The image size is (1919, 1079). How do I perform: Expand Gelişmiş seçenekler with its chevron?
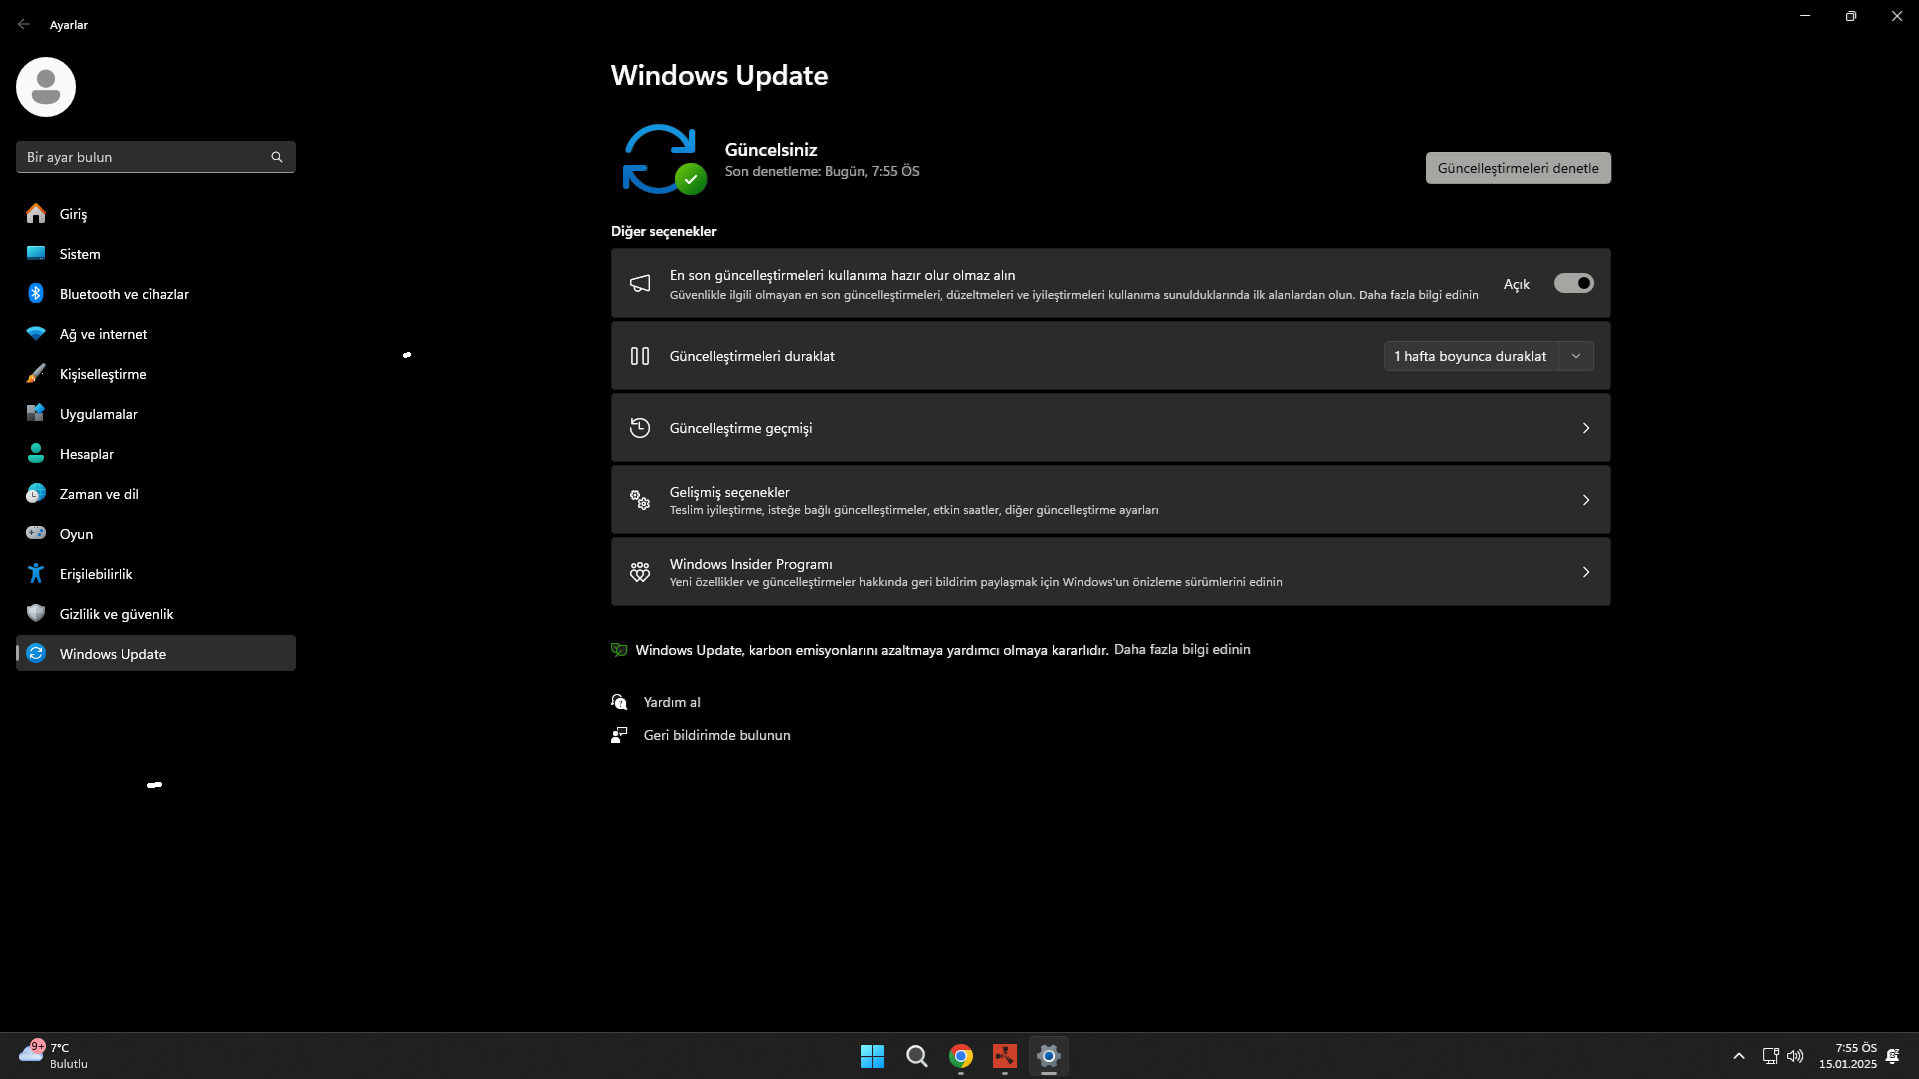(1586, 500)
